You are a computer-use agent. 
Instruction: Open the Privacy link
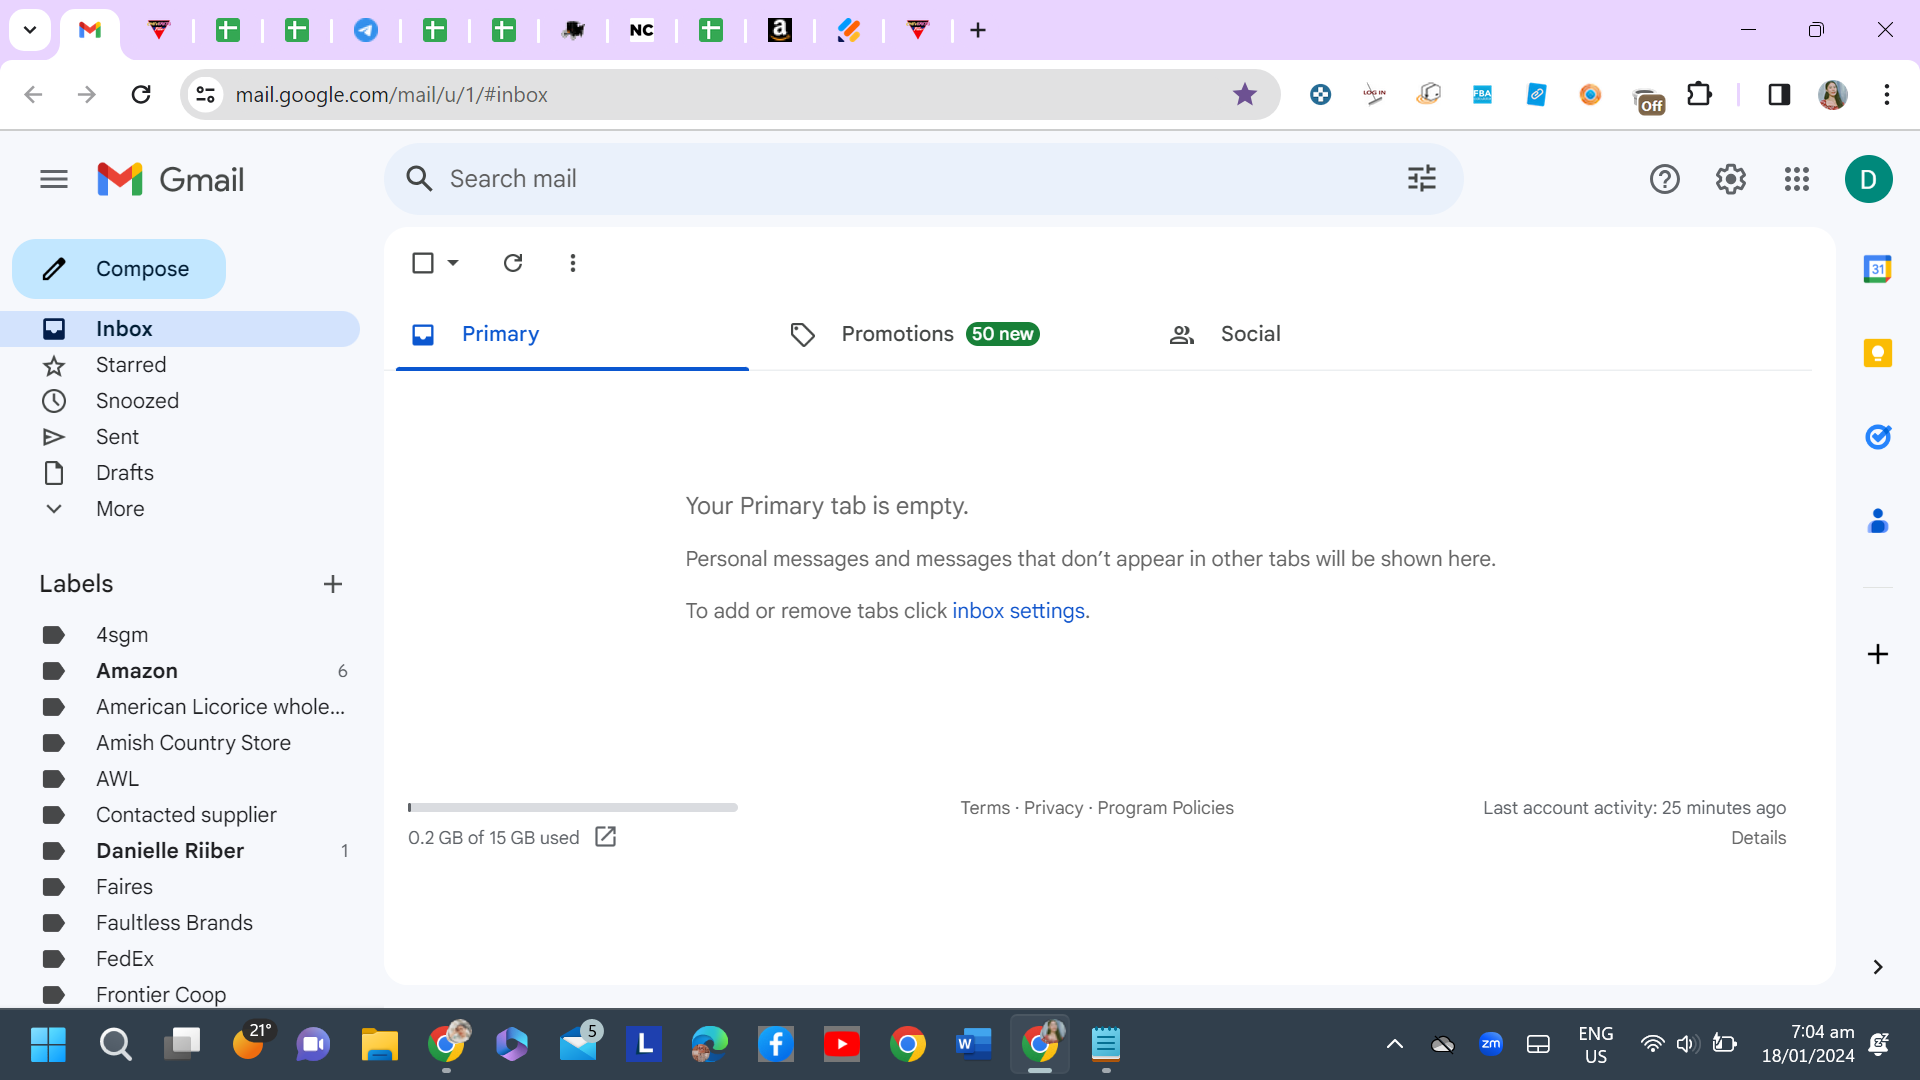(1053, 808)
